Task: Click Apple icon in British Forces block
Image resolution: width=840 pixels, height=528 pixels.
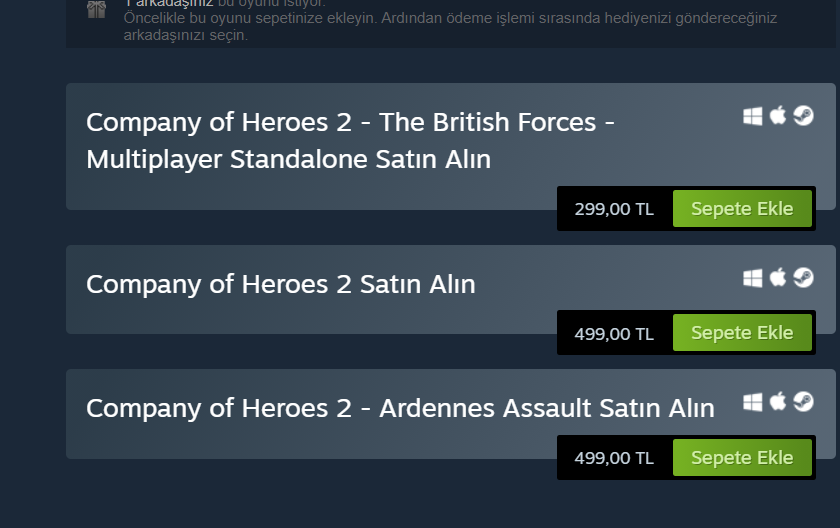Action: click(x=778, y=116)
